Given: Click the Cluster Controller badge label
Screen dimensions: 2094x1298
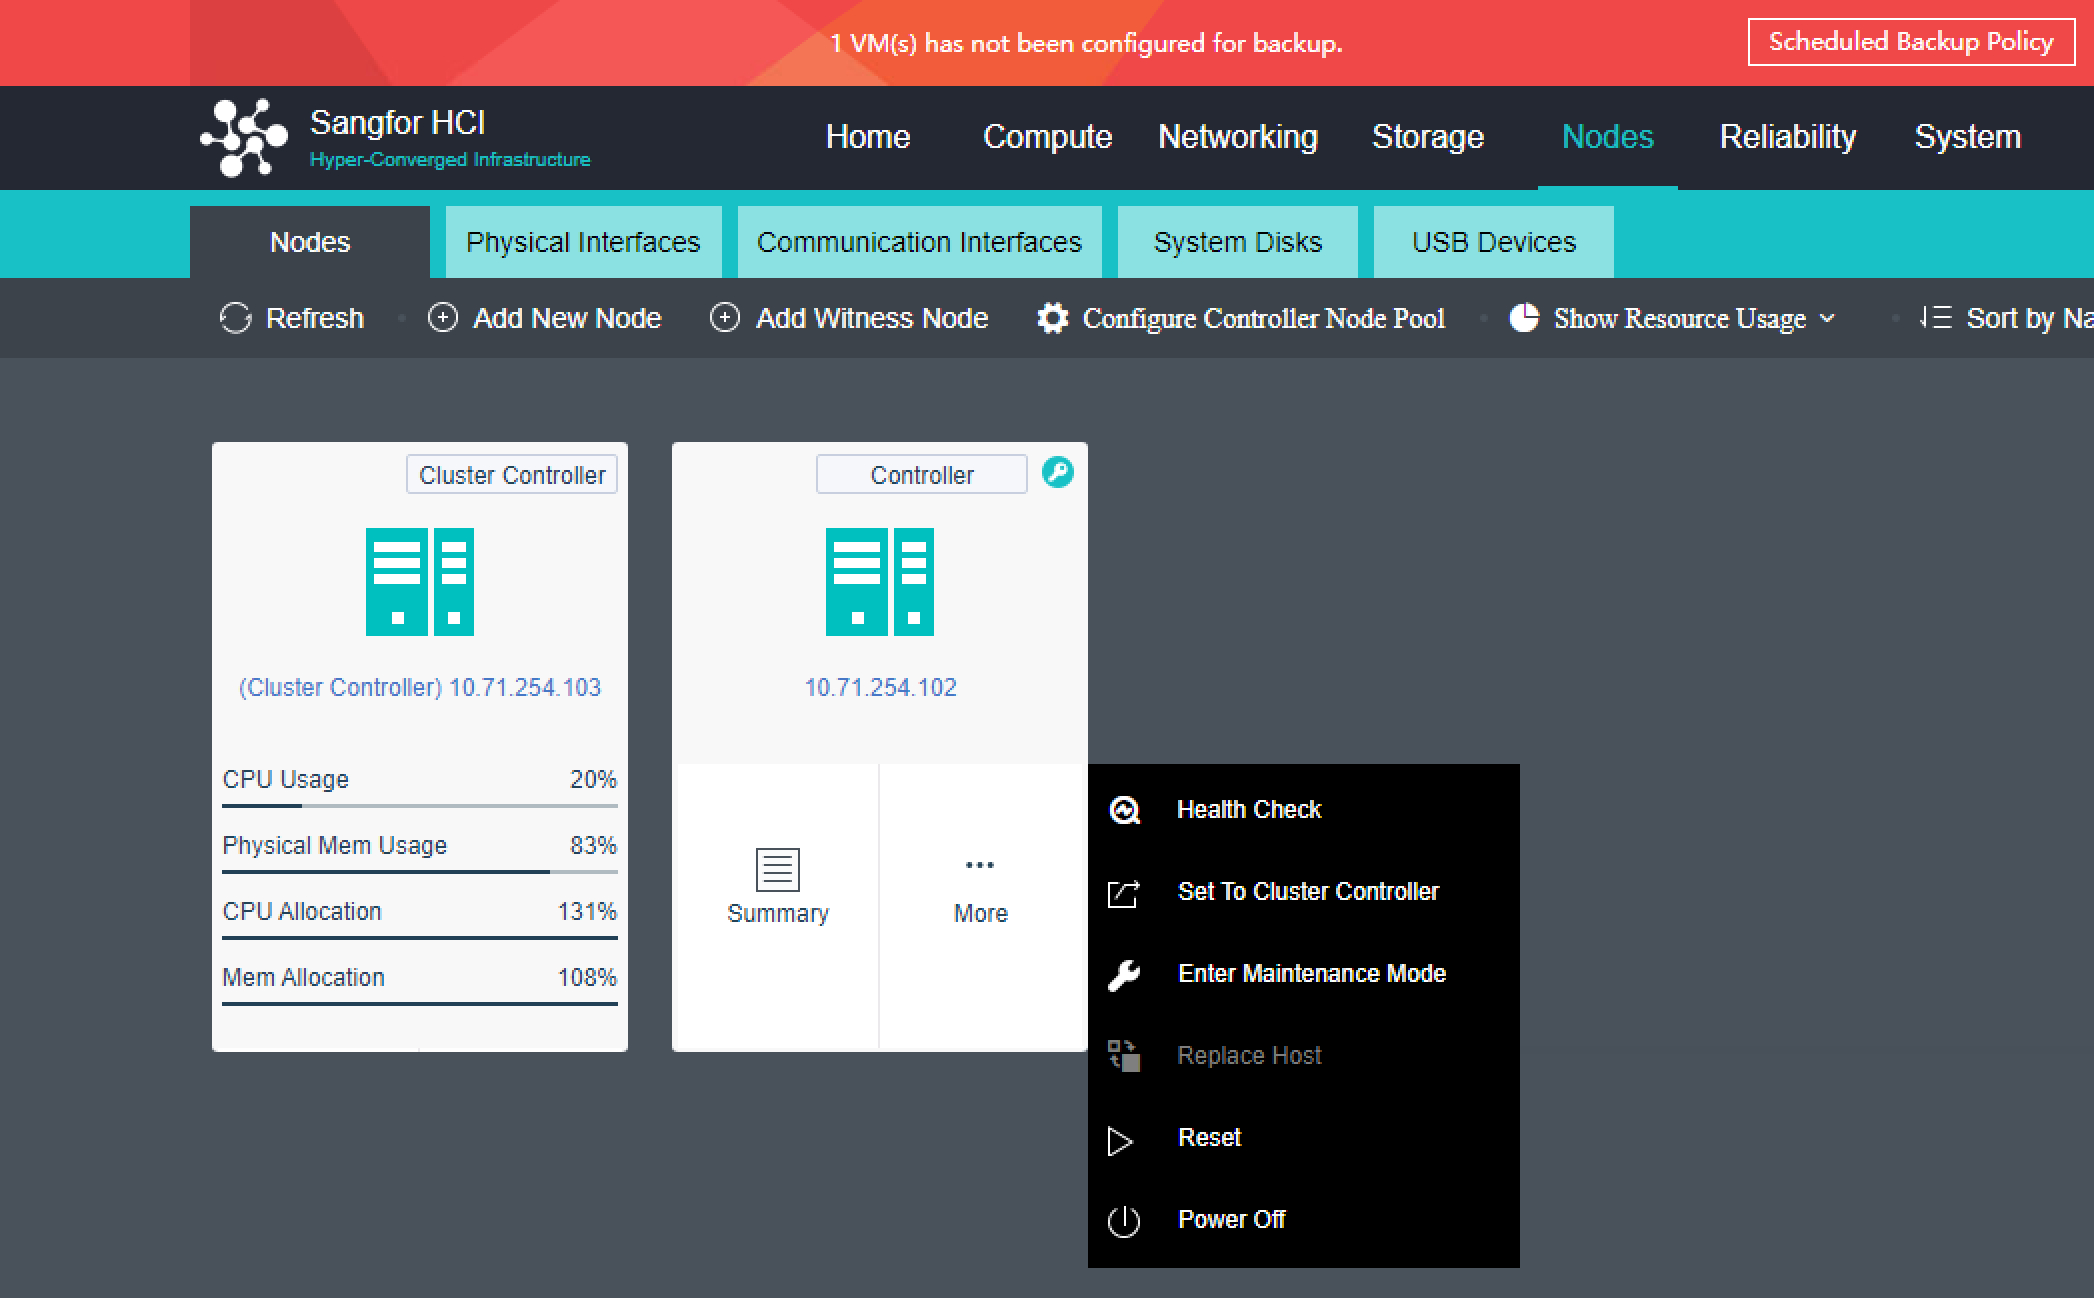Looking at the screenshot, I should (512, 474).
